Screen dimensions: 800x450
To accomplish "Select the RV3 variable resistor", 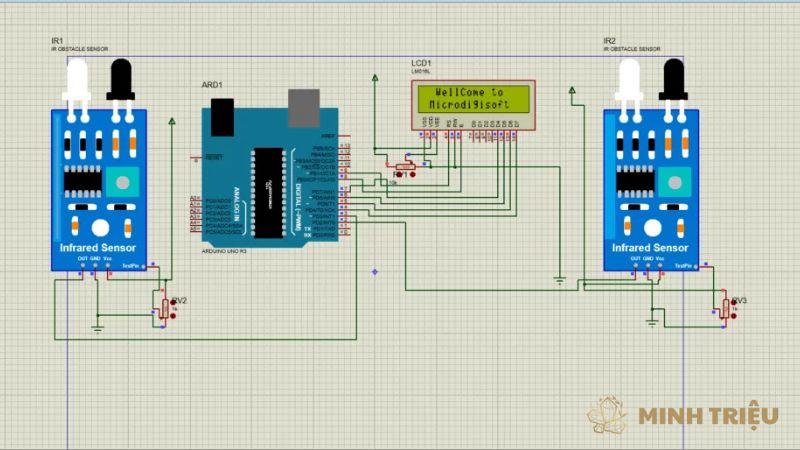I will pos(726,308).
